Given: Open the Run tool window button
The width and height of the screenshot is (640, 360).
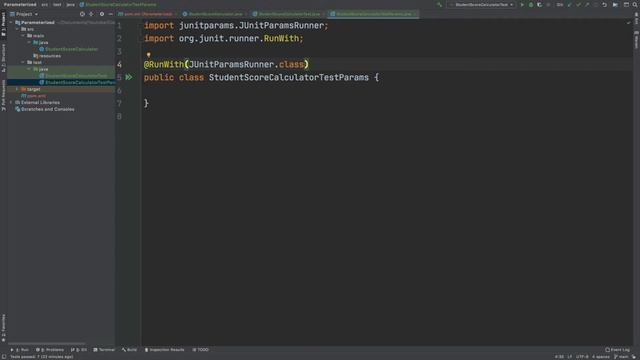Looking at the screenshot, I should pos(20,350).
